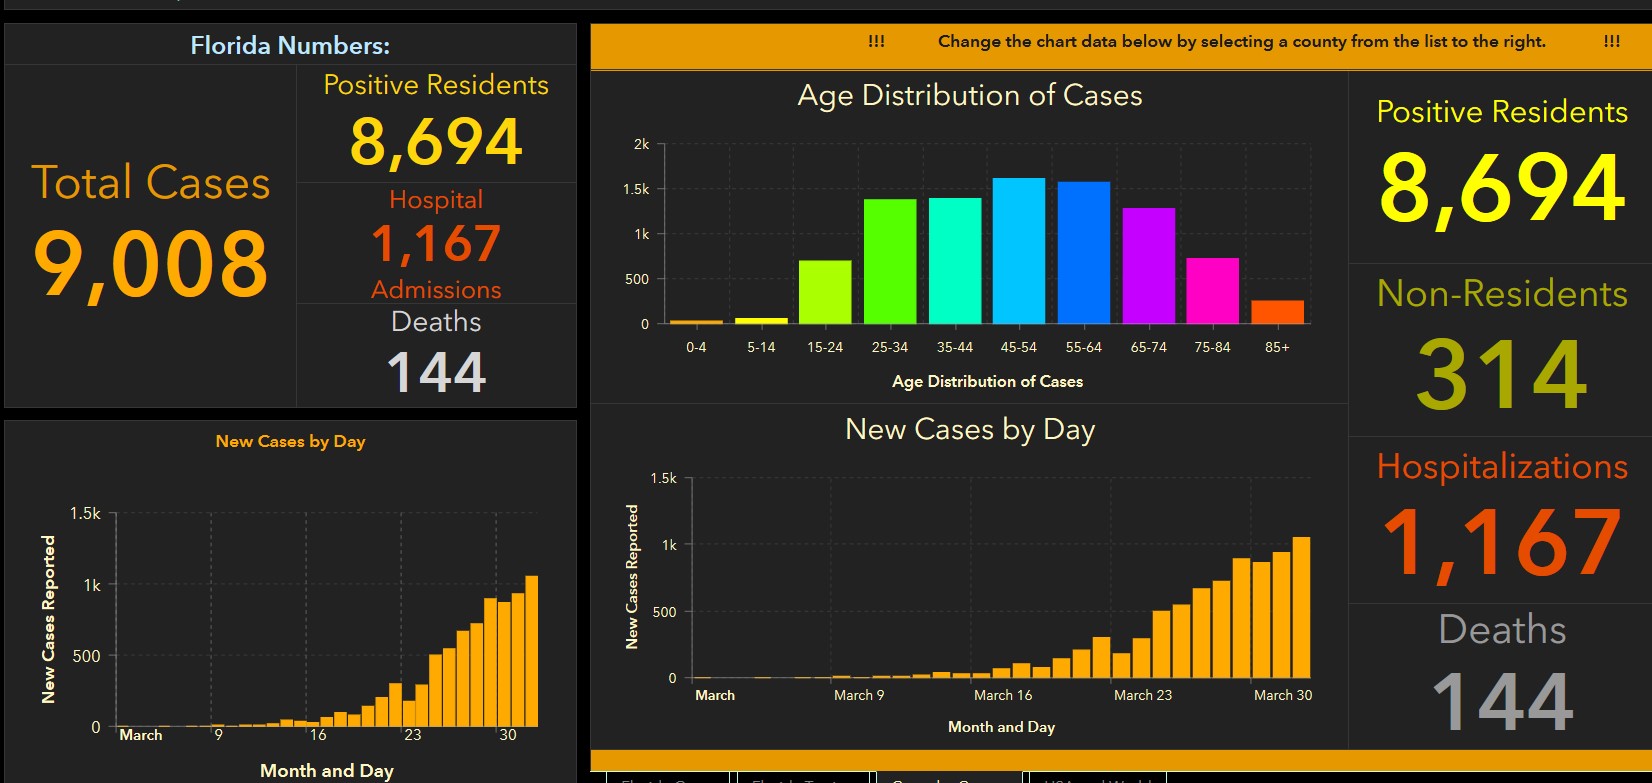This screenshot has height=783, width=1652.
Task: Click 144 deaths value in Florida Numbers panel
Action: pos(436,372)
